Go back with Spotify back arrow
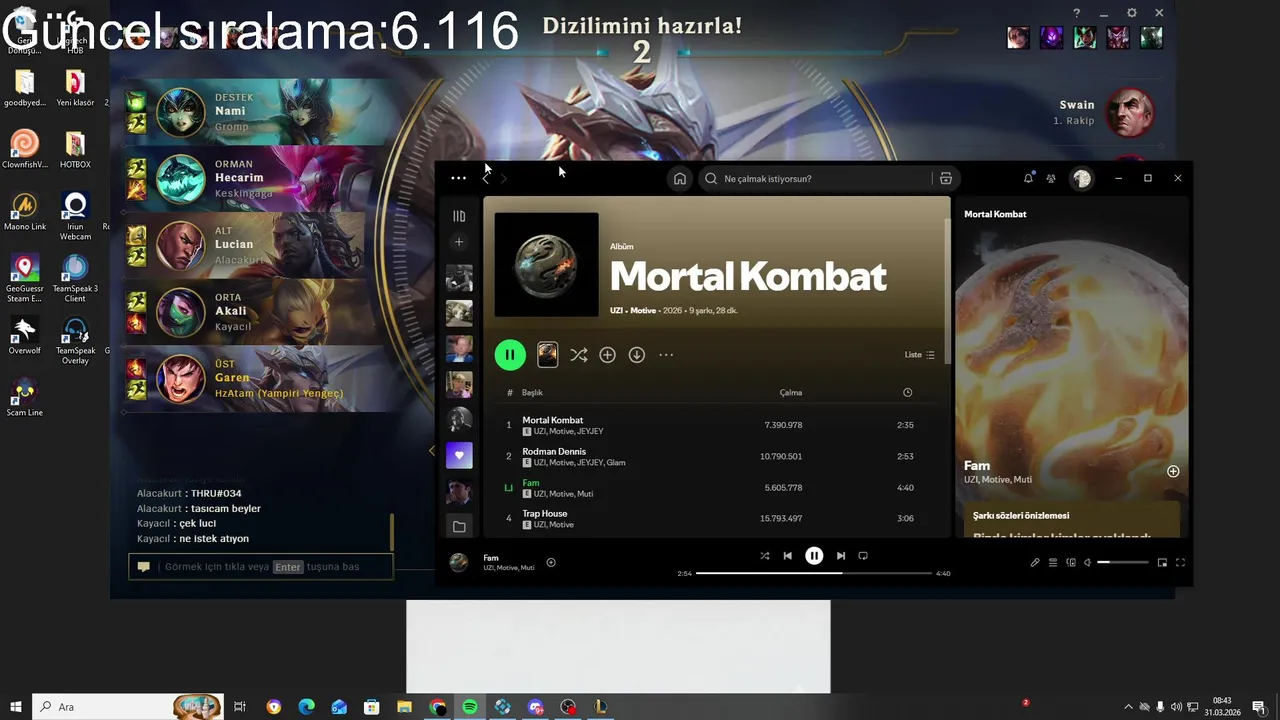1280x720 pixels. [x=486, y=178]
